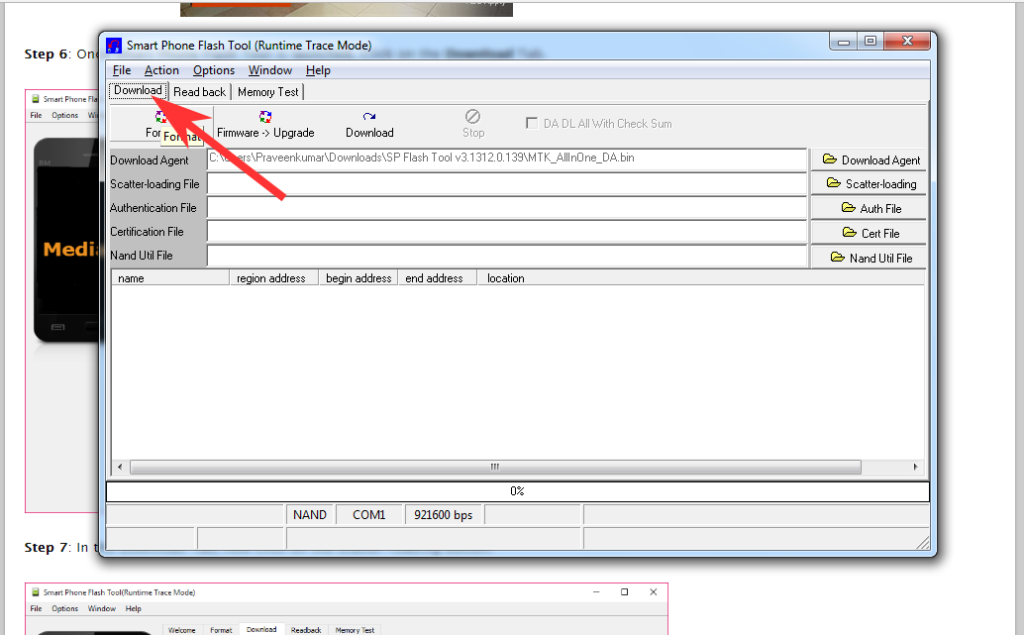Open the File menu in Flash Tool
1024x635 pixels.
pyautogui.click(x=121, y=71)
